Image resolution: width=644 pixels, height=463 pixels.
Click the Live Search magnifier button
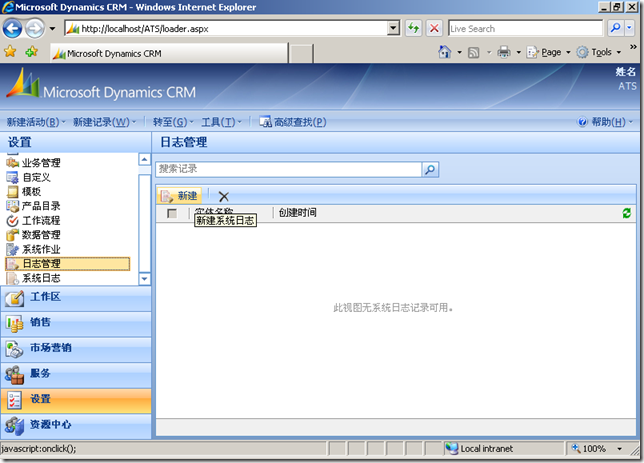(x=615, y=28)
